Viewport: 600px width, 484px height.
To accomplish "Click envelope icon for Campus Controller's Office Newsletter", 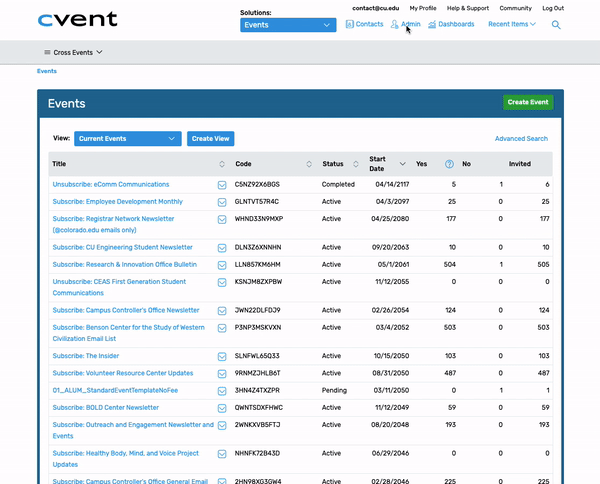I will (222, 311).
